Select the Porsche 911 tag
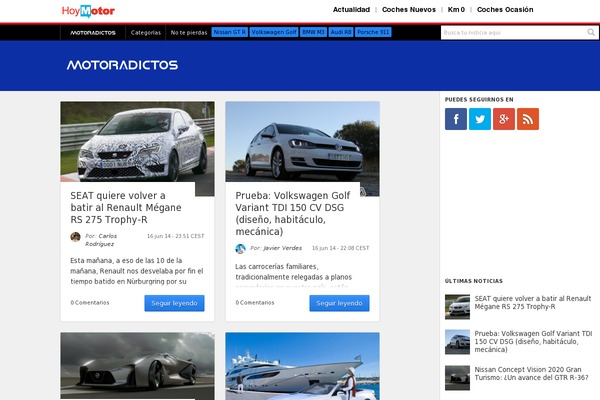 373,32
